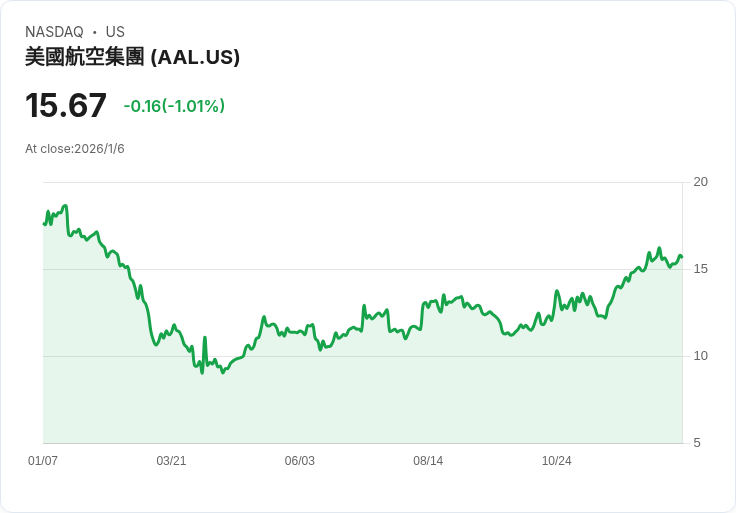
Task: Click the NASDAQ exchange label
Action: pos(54,32)
